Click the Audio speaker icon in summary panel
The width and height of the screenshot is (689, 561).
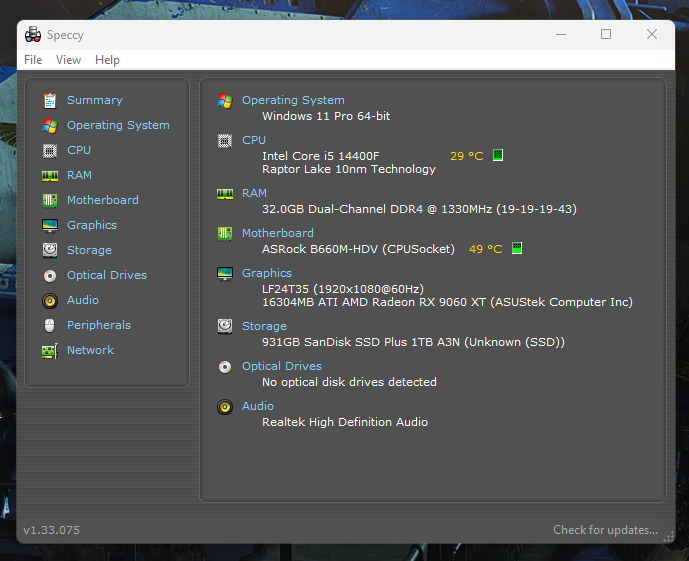(225, 406)
